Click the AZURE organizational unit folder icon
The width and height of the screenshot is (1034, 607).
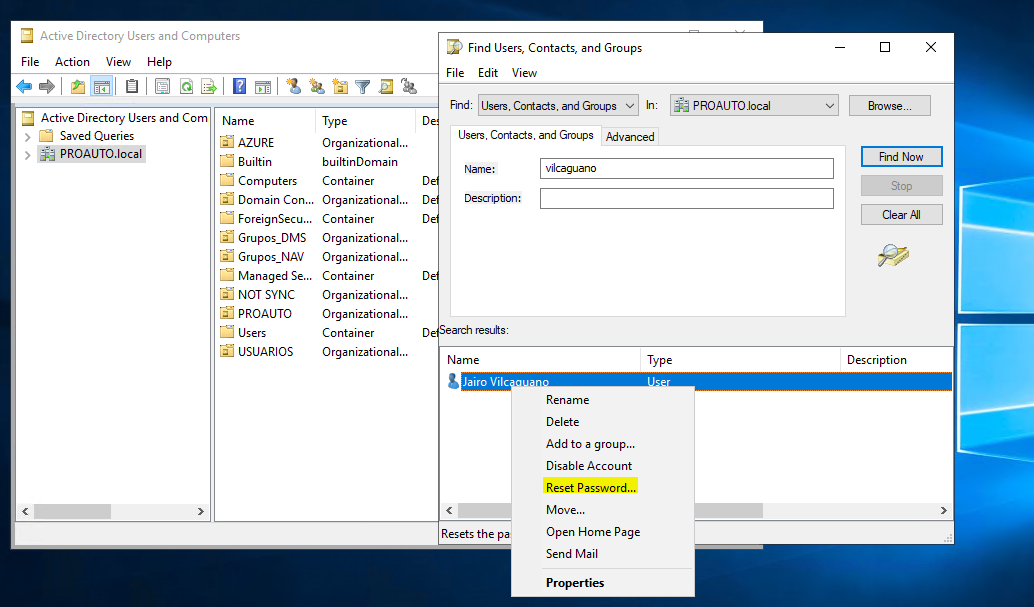(x=227, y=142)
